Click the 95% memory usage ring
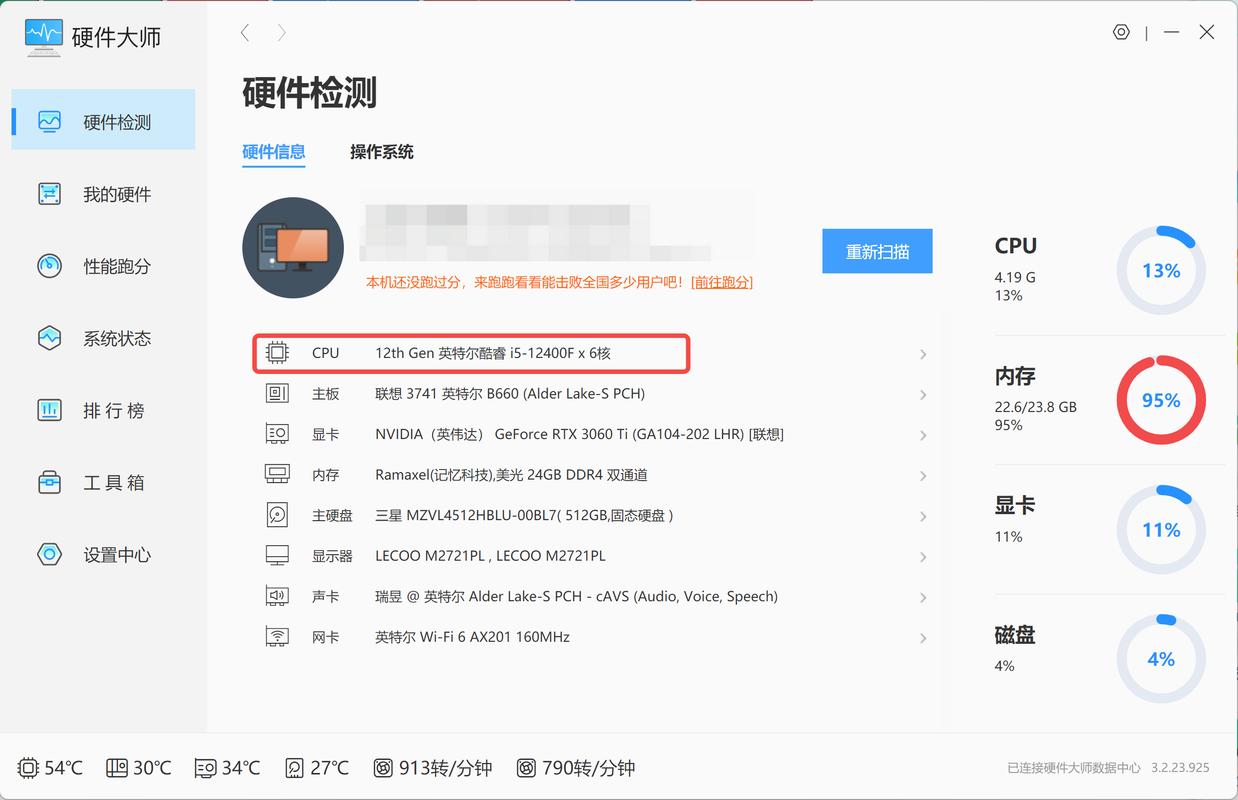Screen dimensions: 1238x800 [x=1160, y=400]
